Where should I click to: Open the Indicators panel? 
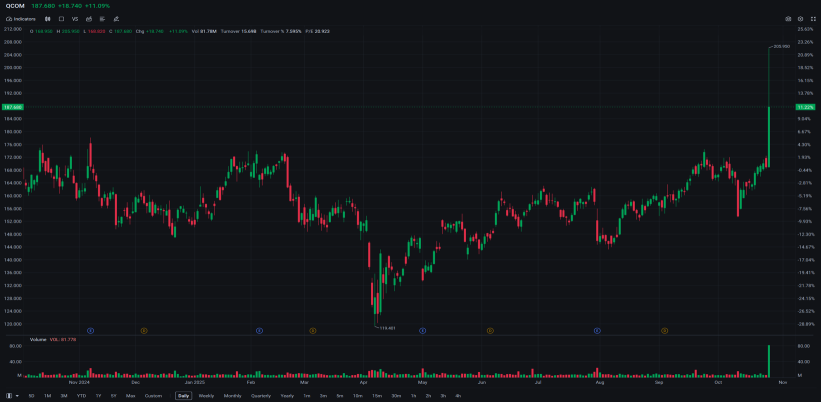20,19
